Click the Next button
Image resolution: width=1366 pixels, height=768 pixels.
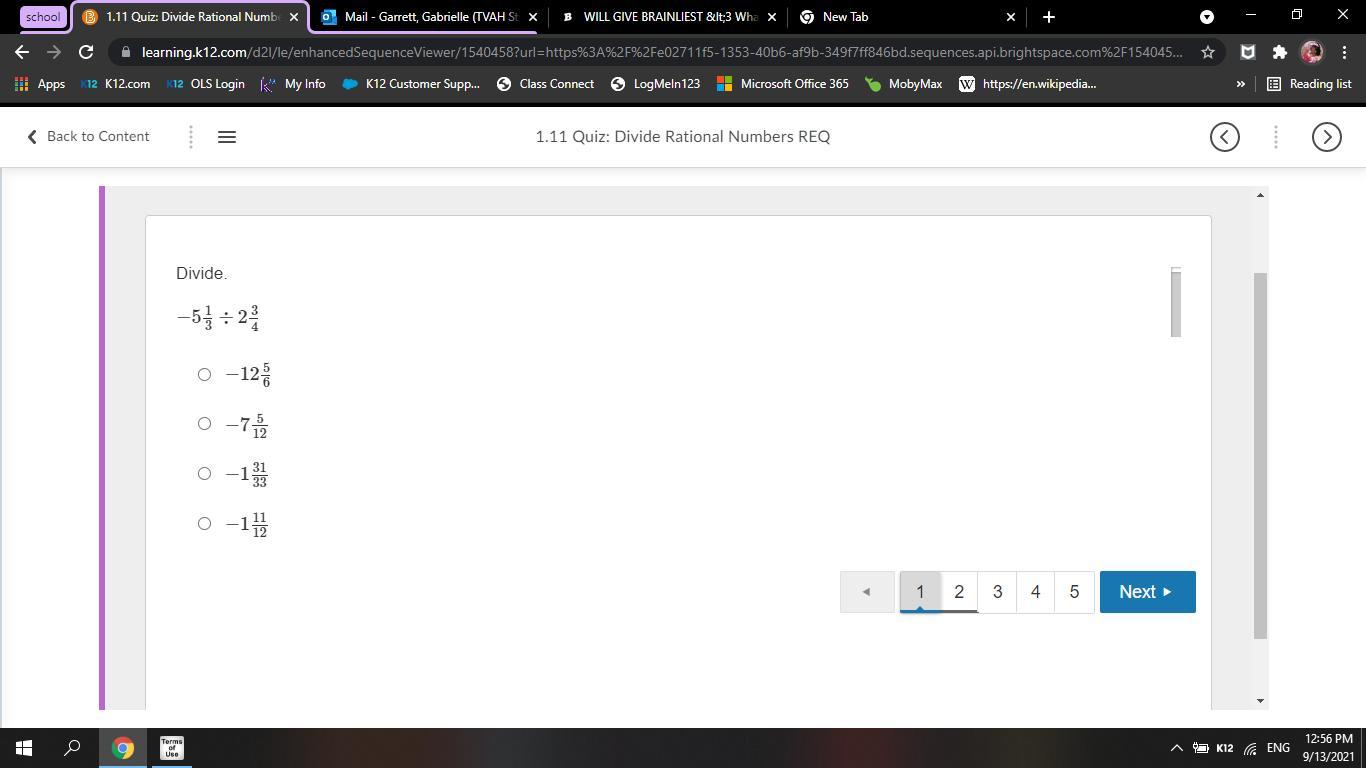(1147, 592)
